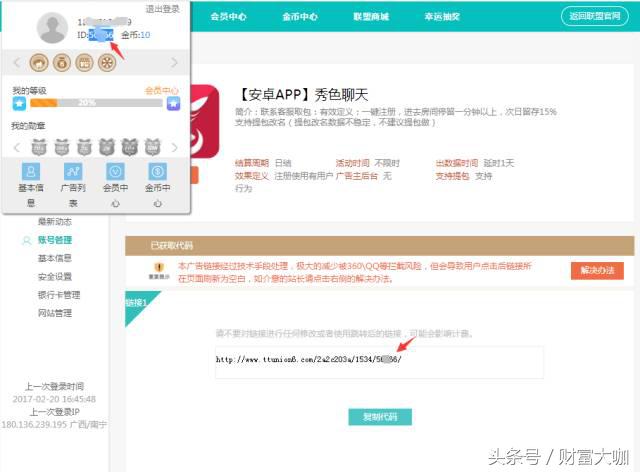Open 联盟商城 tab in top navigation
Image resolution: width=640 pixels, height=472 pixels.
coord(371,17)
